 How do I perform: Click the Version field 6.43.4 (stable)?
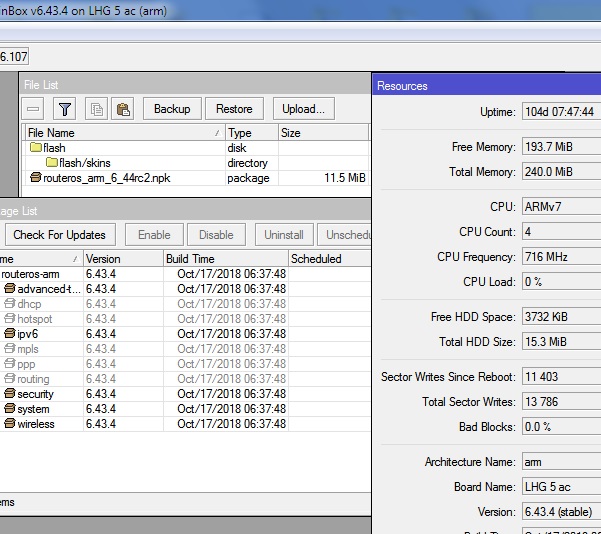pyautogui.click(x=561, y=512)
